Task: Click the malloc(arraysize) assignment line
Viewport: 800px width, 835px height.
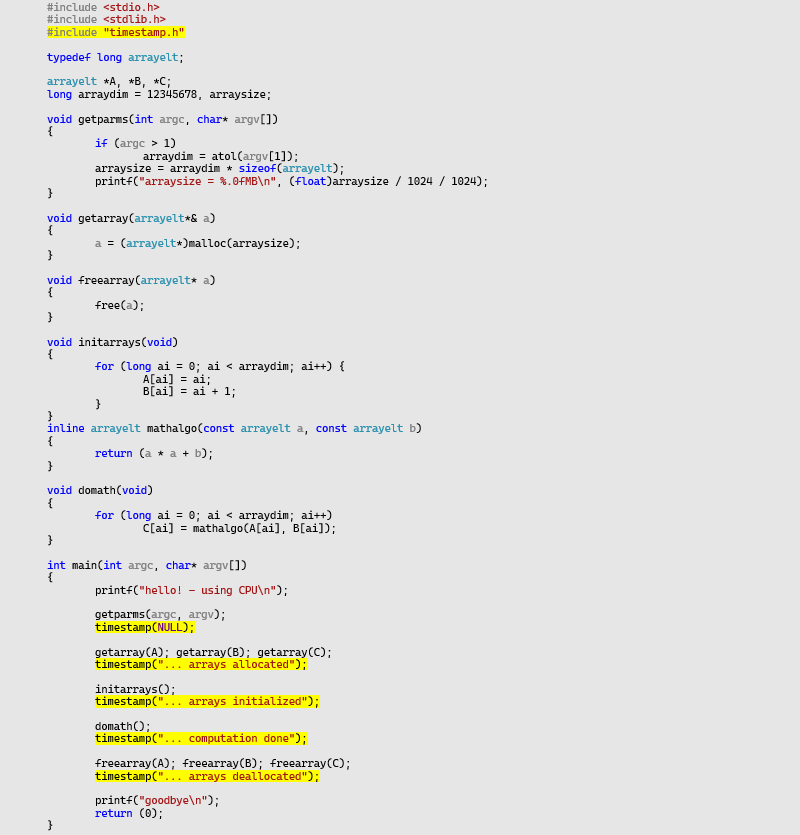Action: (x=198, y=243)
